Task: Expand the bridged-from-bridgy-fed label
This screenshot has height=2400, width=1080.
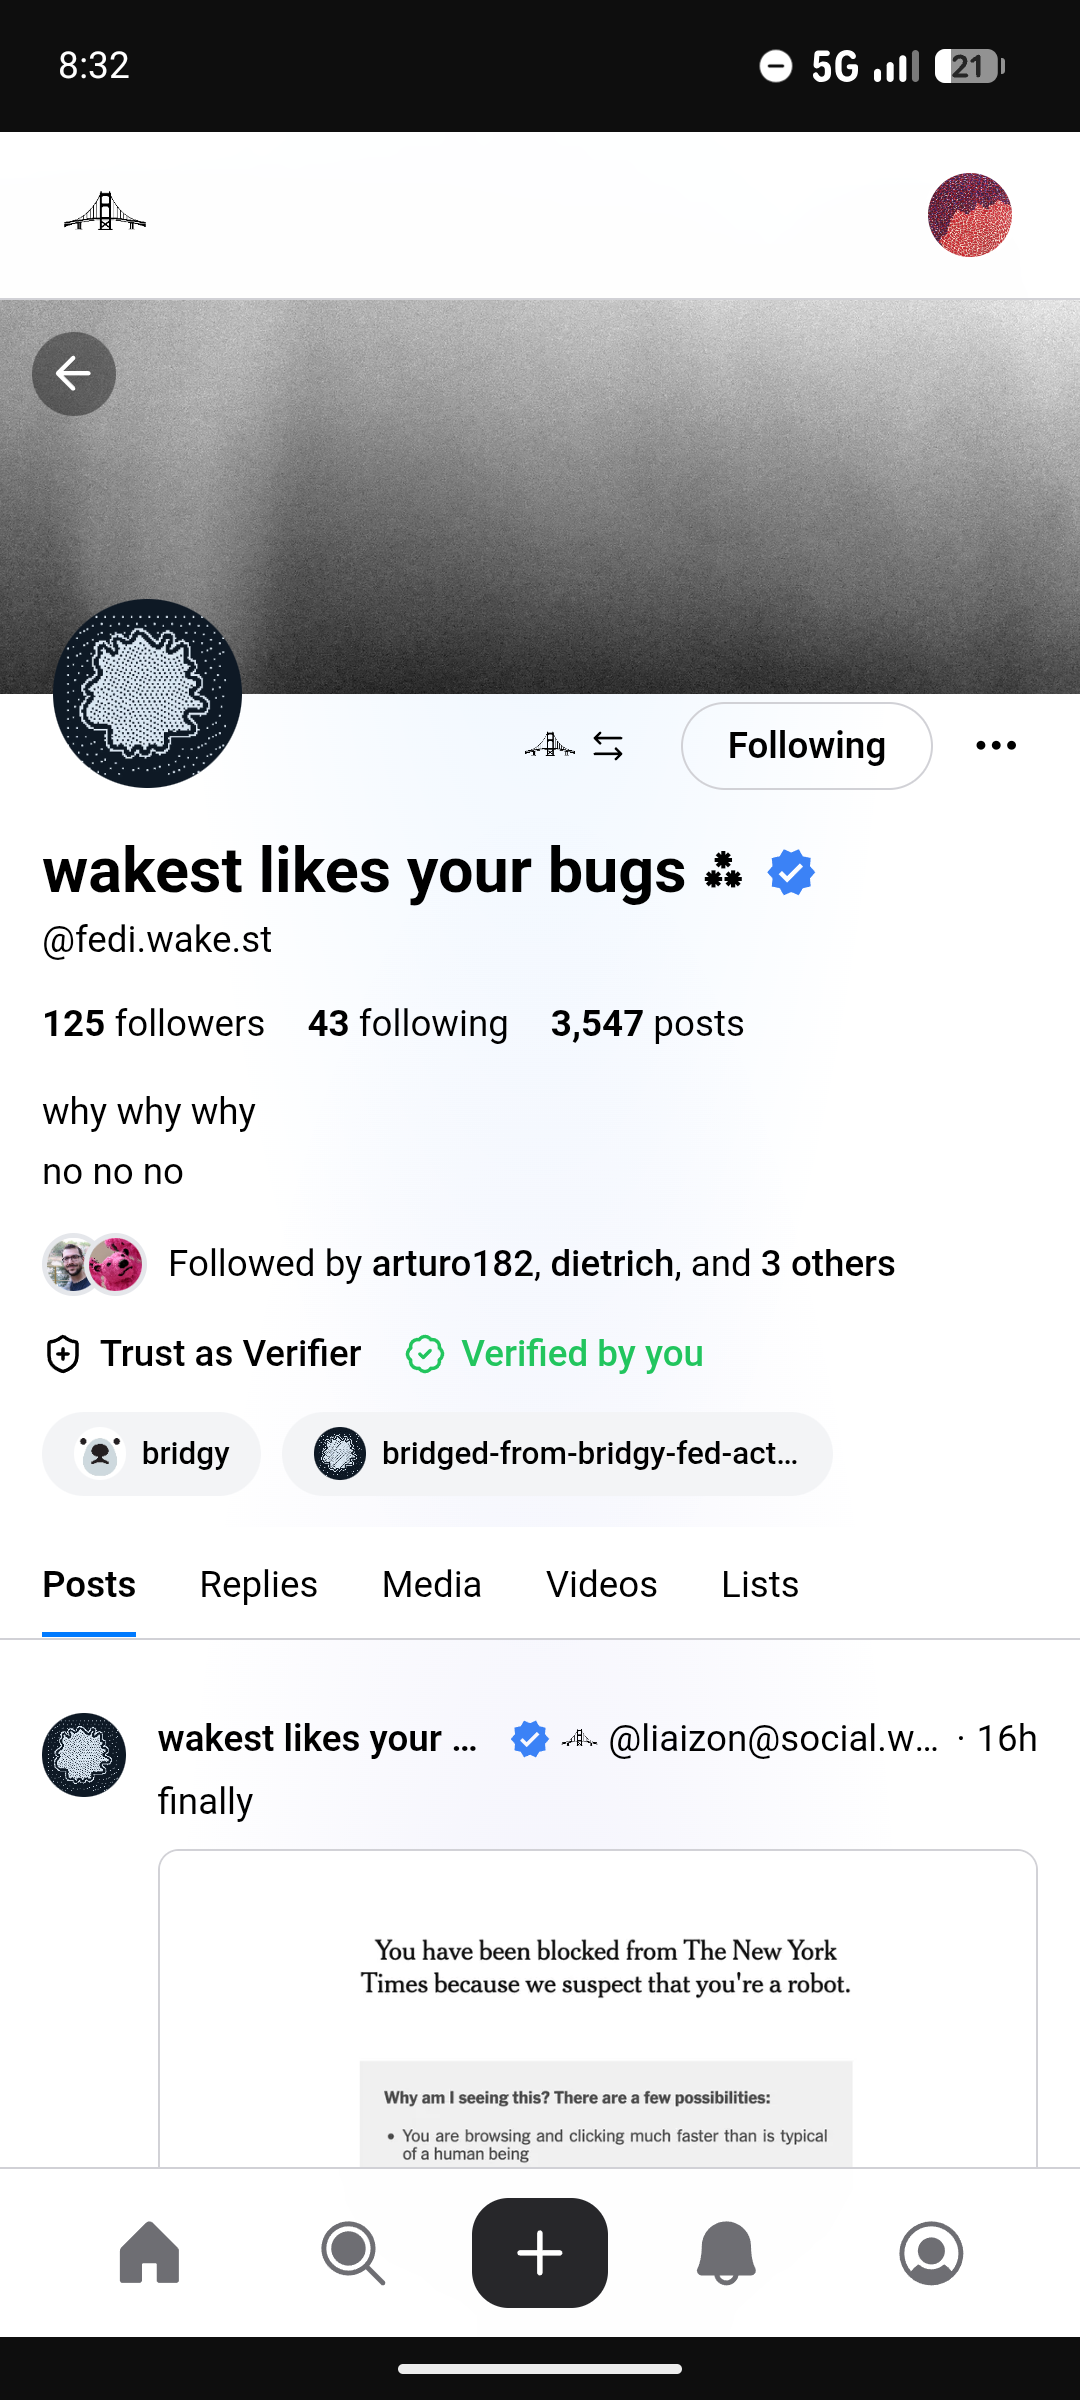Action: pyautogui.click(x=557, y=1454)
